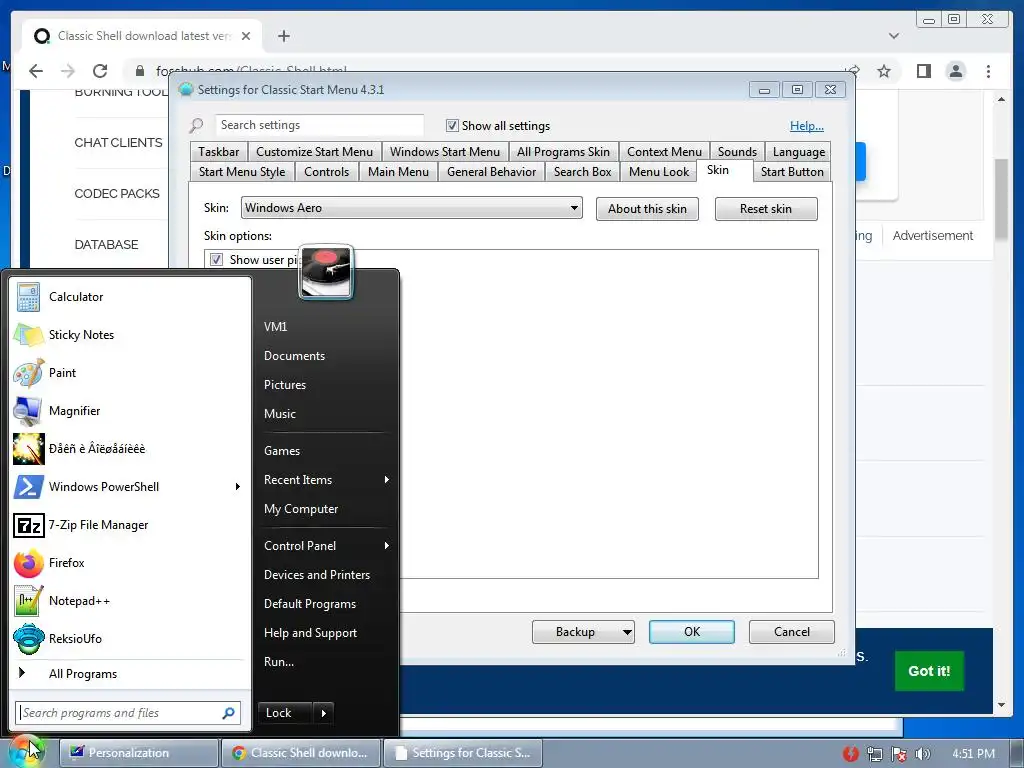This screenshot has width=1024, height=768.
Task: Close the Classic Shell download tab
Action: tap(246, 36)
